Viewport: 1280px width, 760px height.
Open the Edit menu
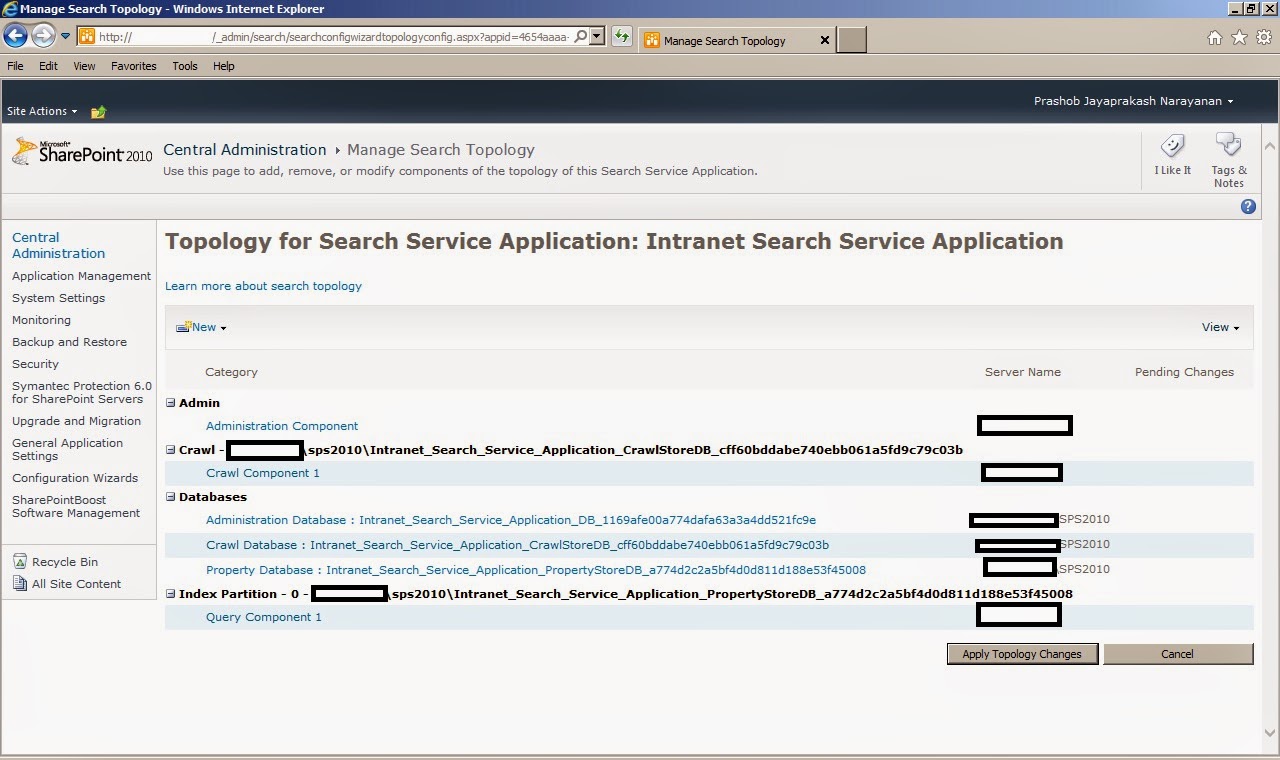click(x=48, y=66)
